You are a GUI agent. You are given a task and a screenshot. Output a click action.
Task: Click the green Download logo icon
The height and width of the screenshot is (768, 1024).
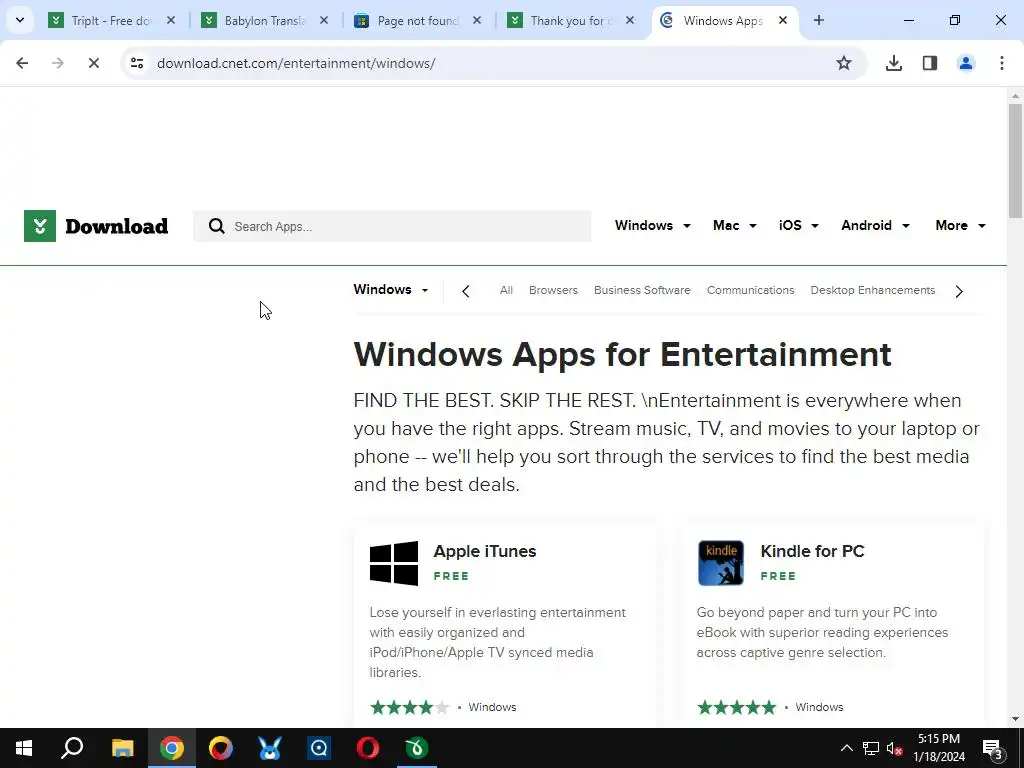40,226
